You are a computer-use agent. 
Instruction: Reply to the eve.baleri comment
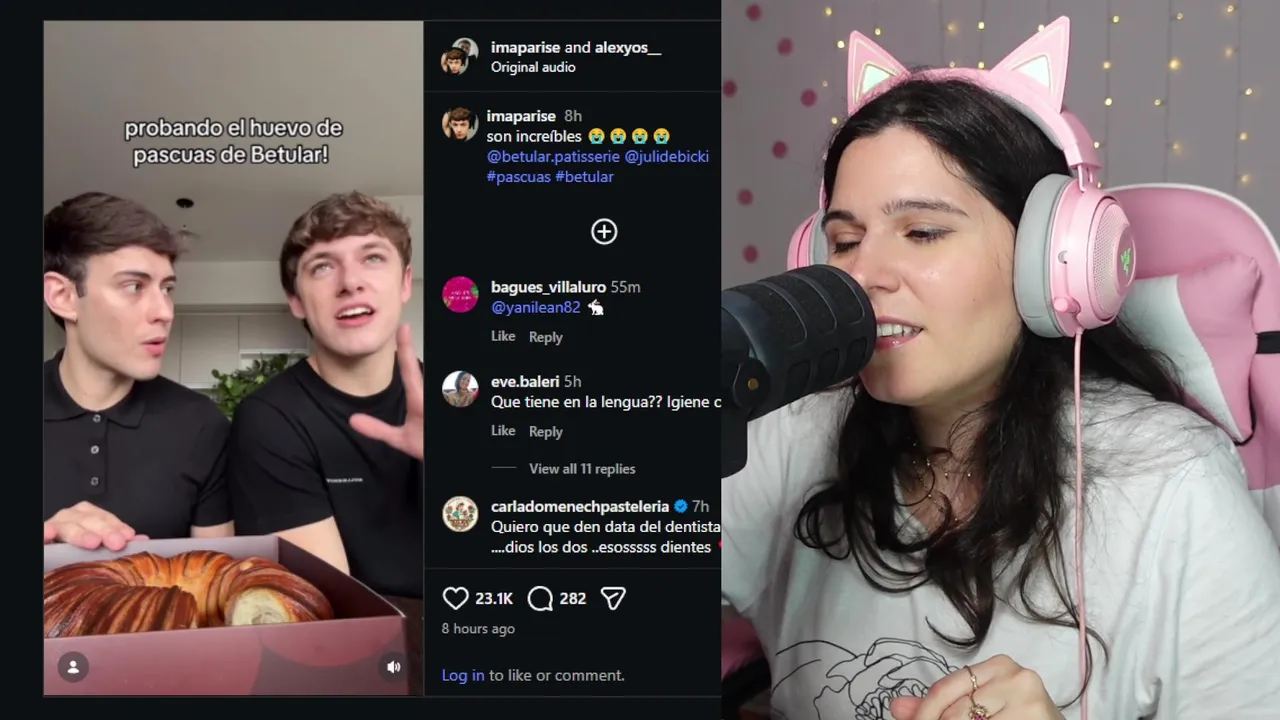tap(546, 431)
